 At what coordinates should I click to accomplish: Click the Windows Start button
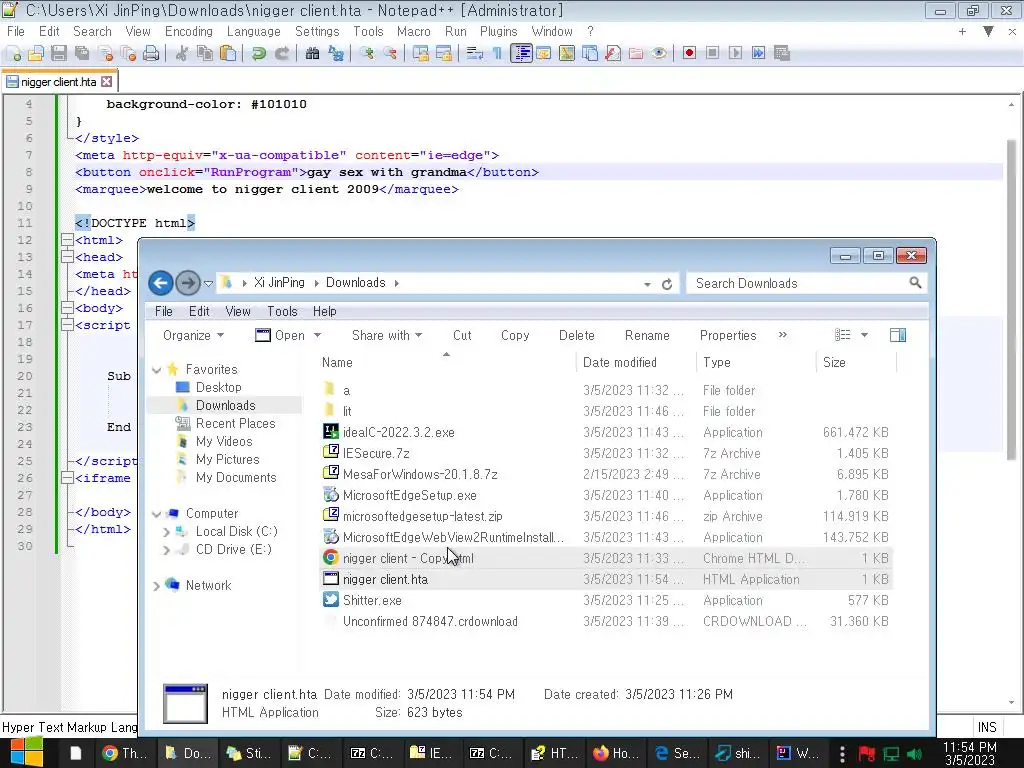[27, 752]
